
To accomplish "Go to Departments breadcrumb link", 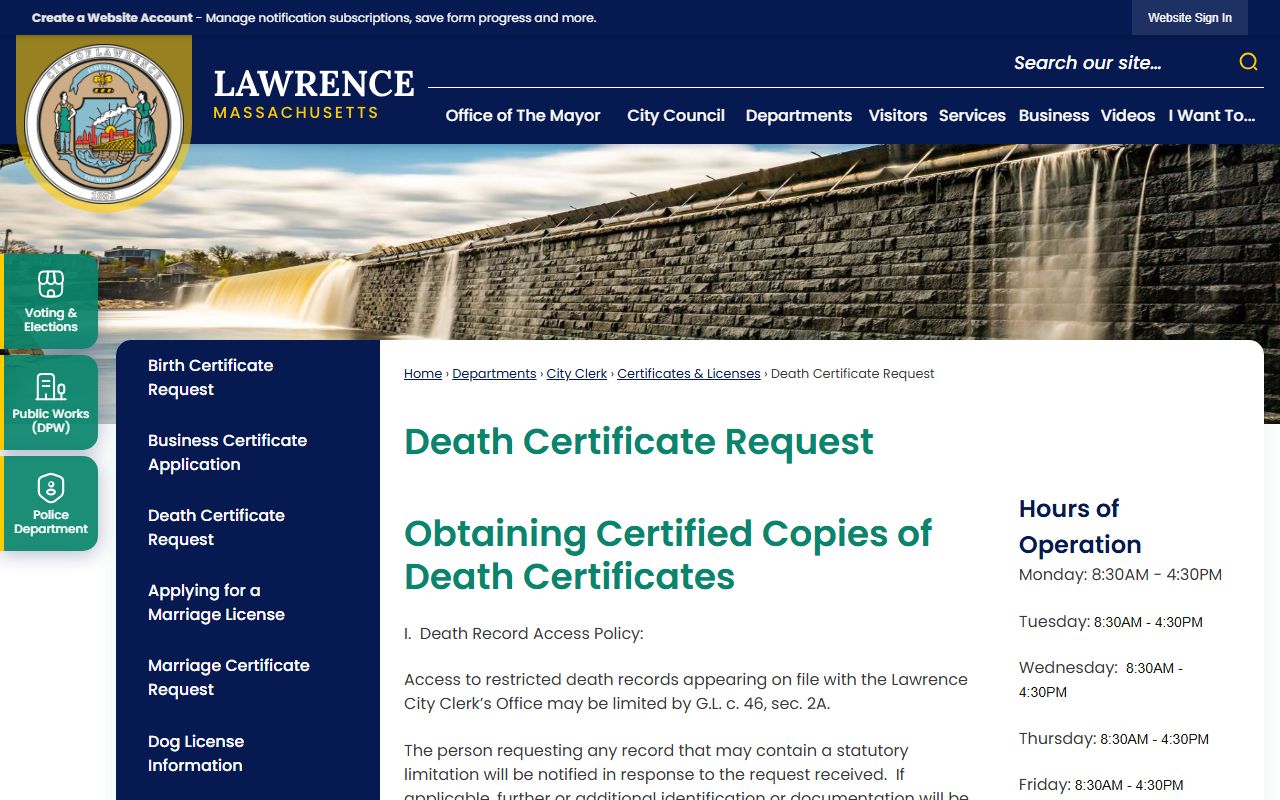I will coord(494,373).
